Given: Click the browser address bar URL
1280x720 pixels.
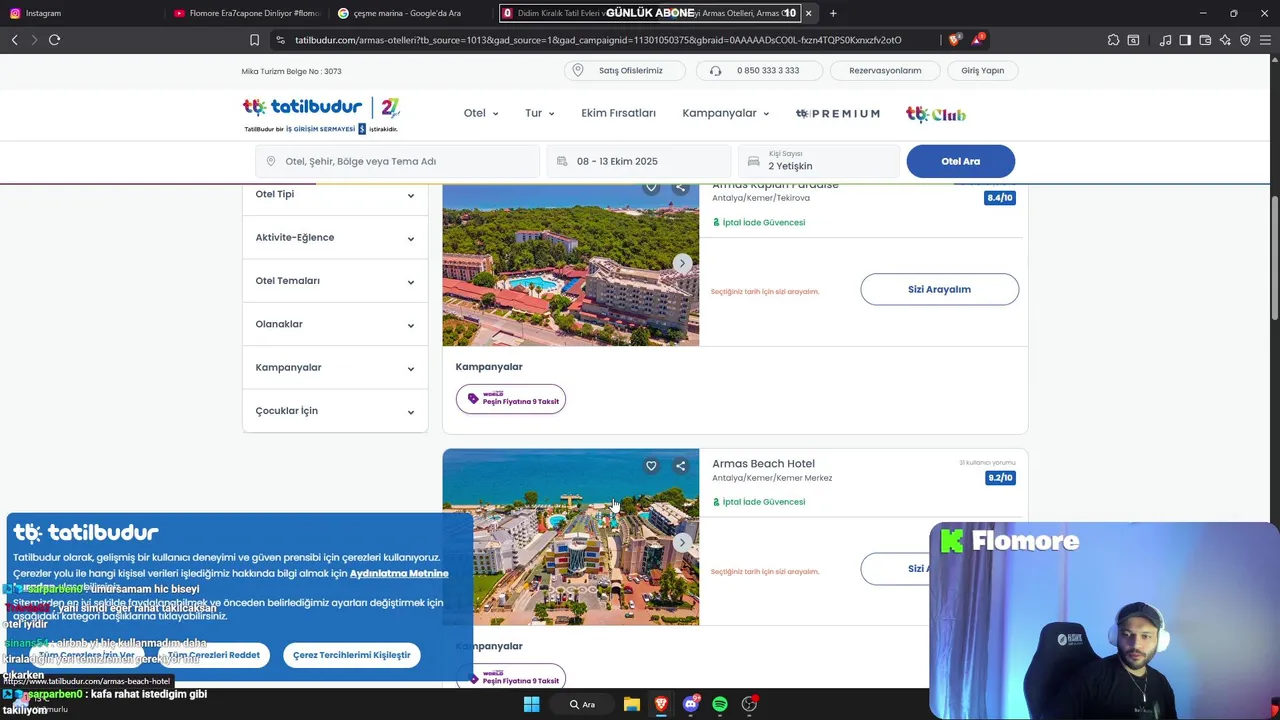Looking at the screenshot, I should pos(598,40).
